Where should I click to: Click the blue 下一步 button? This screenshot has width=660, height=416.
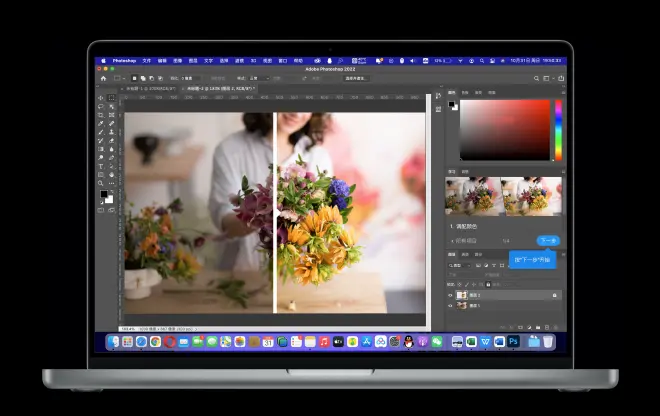coord(548,240)
